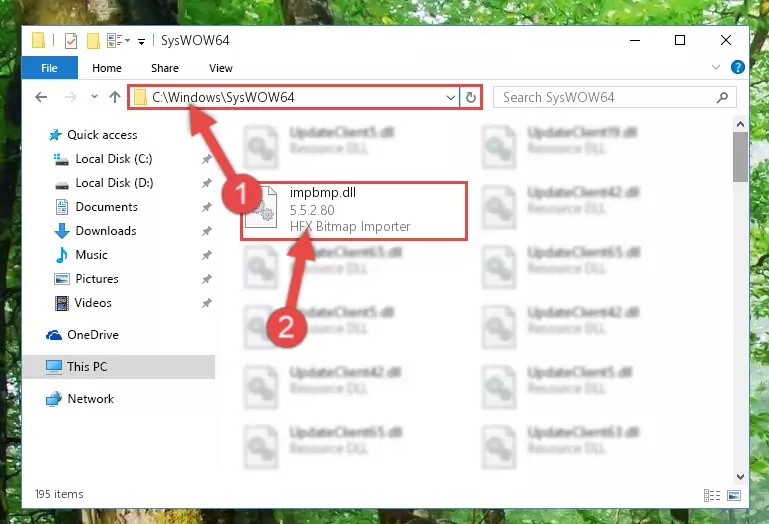The width and height of the screenshot is (769, 524).
Task: Select the impbmp.dll file
Action: [x=354, y=210]
